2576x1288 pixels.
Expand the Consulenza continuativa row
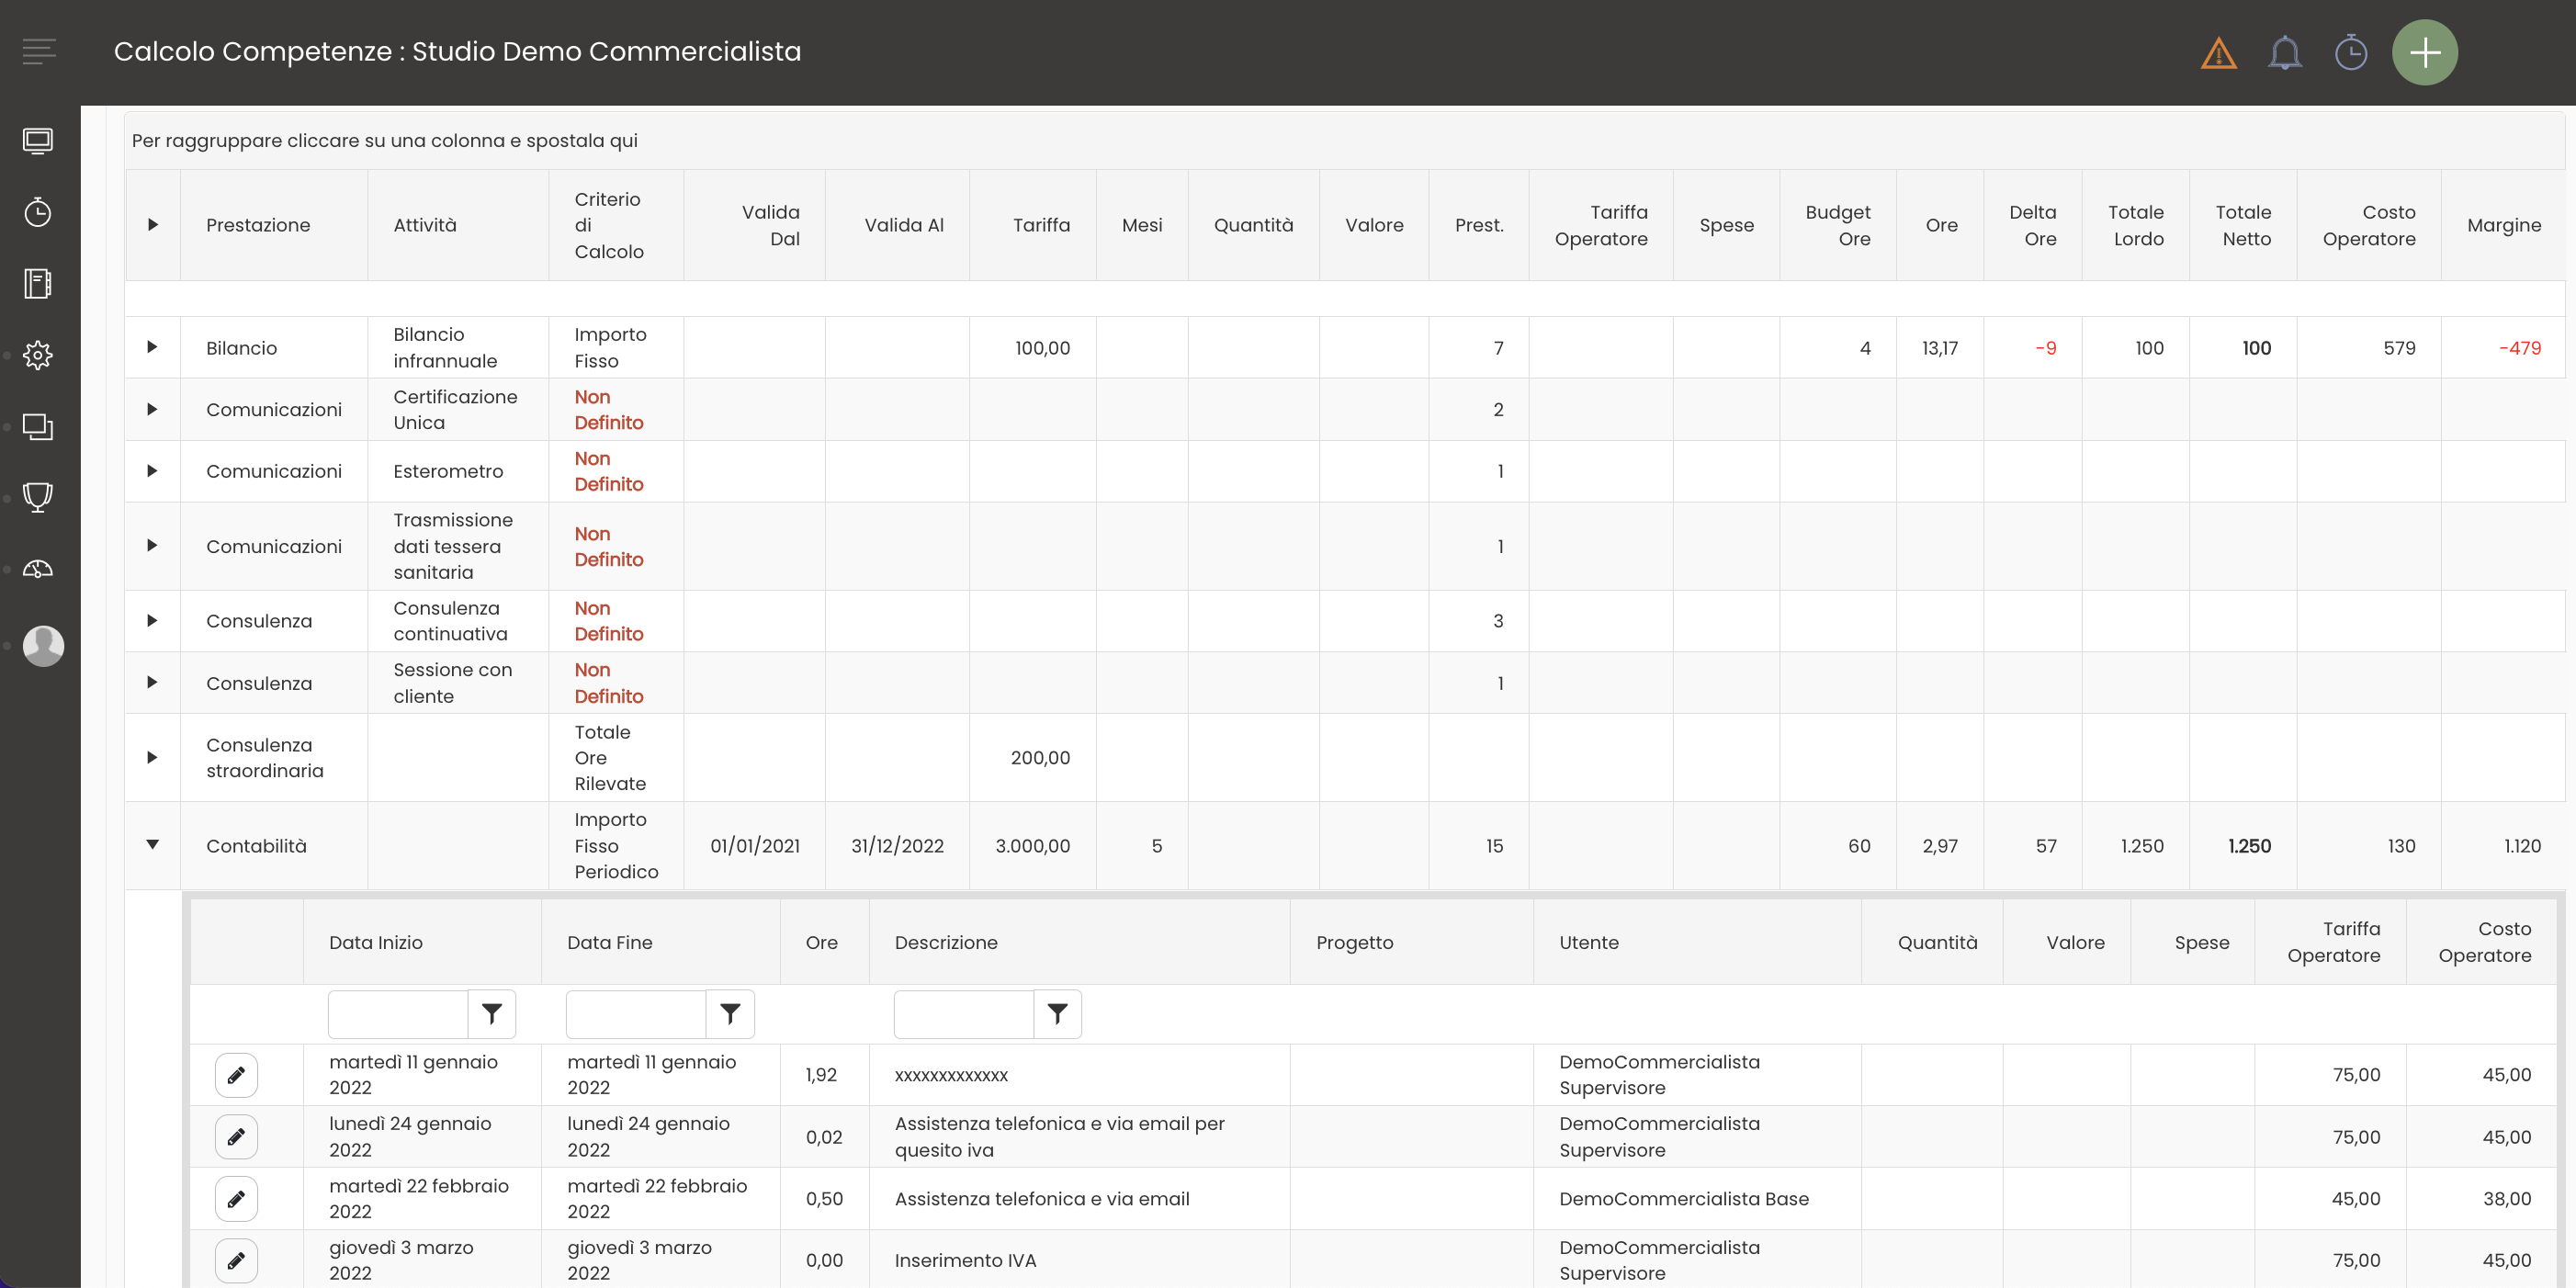[x=152, y=621]
